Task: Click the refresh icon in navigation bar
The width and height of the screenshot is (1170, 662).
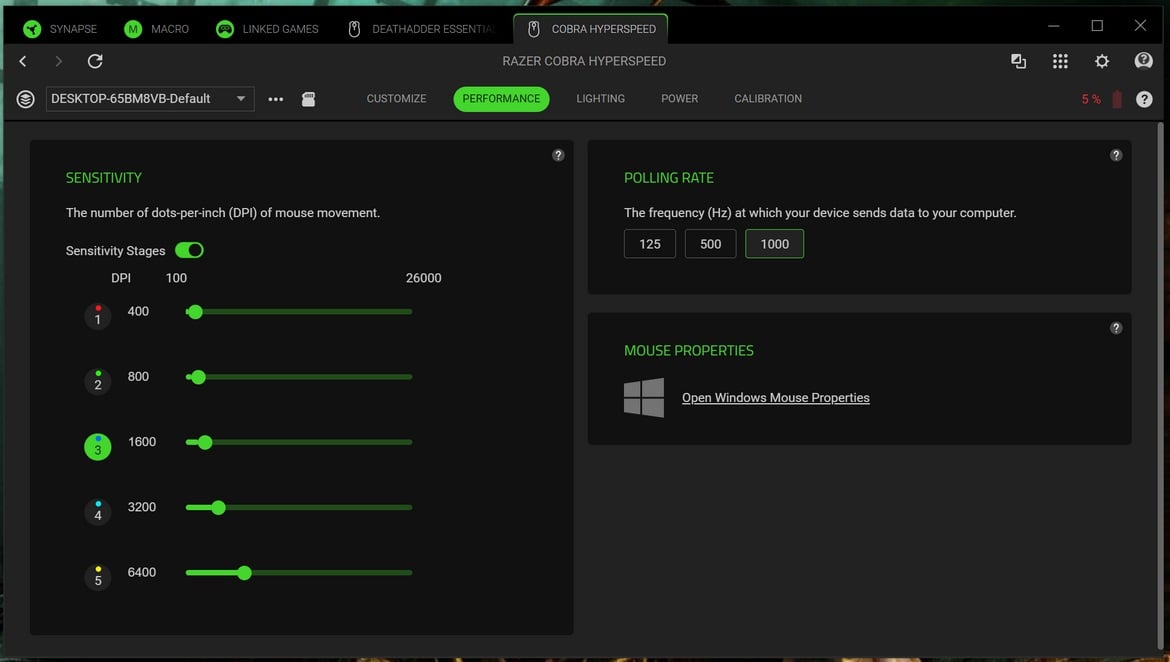Action: point(95,62)
